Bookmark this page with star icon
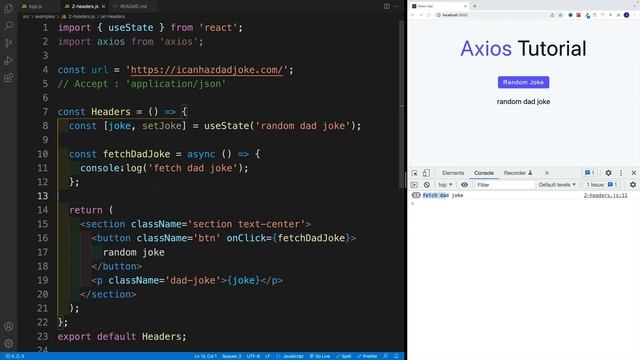This screenshot has width=640, height=360. point(560,15)
